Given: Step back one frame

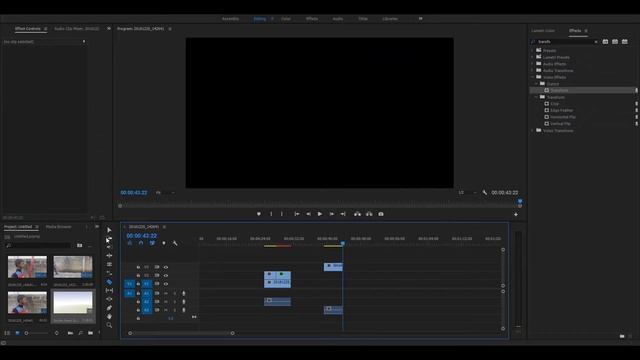Looking at the screenshot, I should 309,214.
